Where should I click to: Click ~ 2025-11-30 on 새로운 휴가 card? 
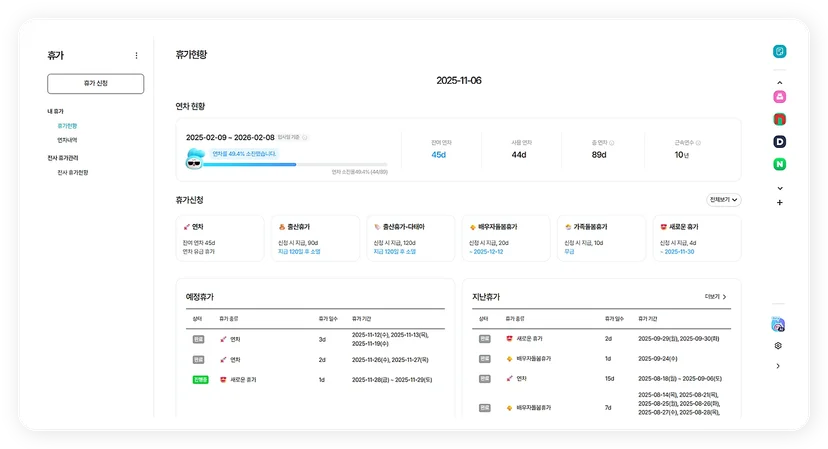pyautogui.click(x=677, y=252)
